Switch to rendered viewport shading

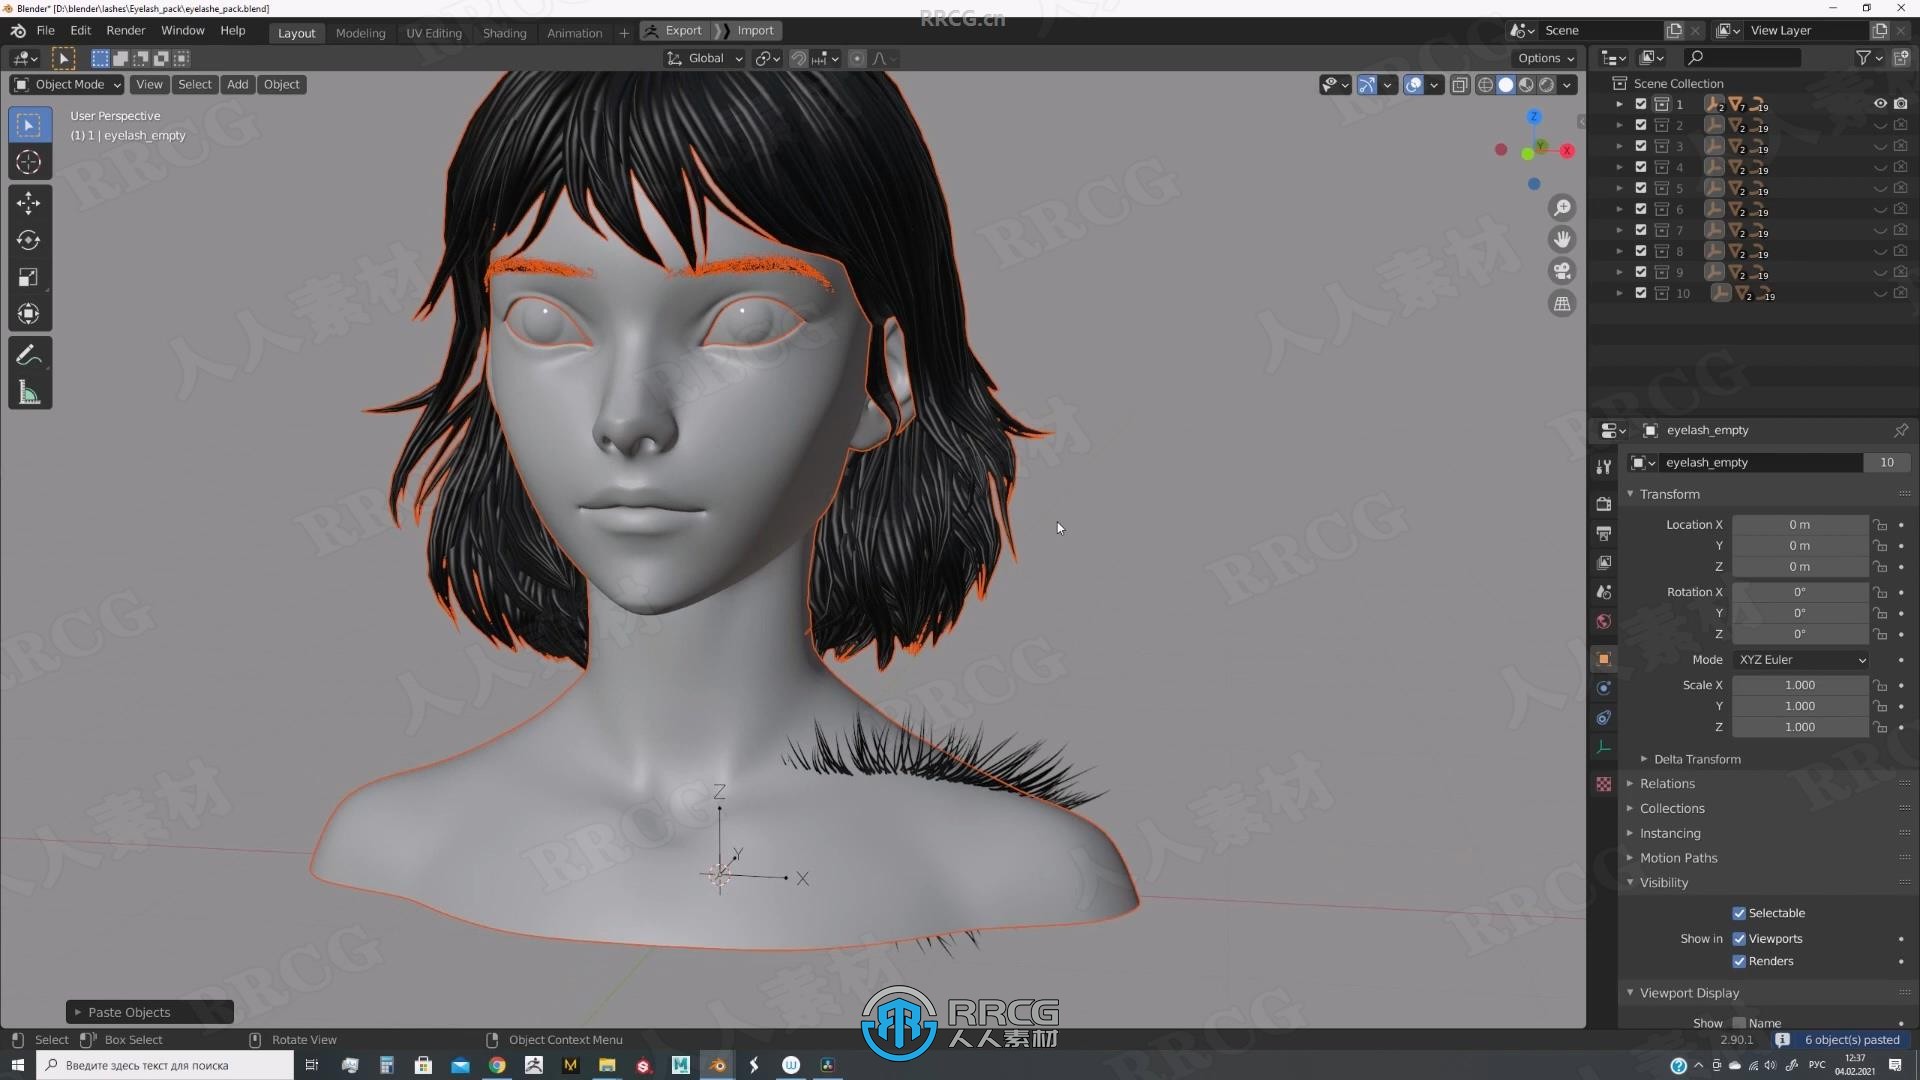(1547, 85)
